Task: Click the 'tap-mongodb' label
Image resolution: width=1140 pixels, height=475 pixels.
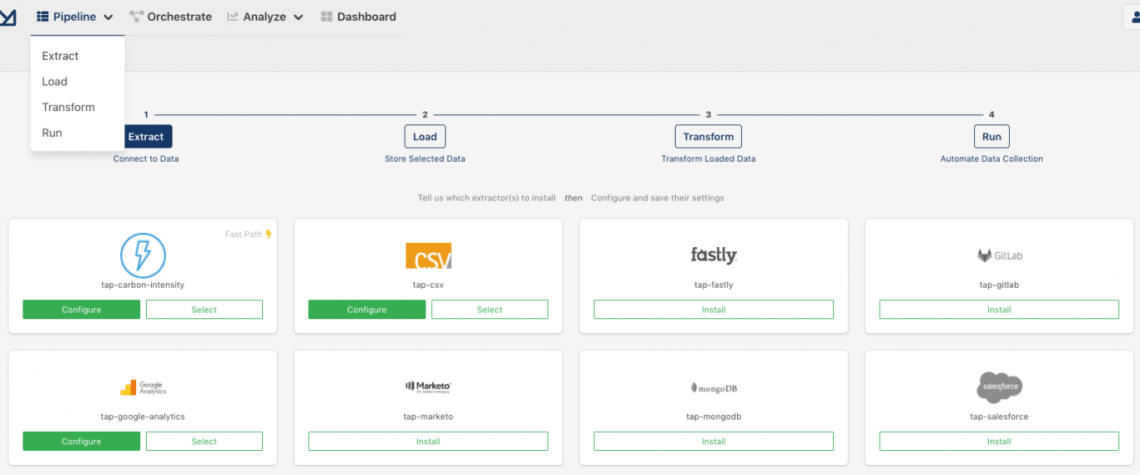Action: (x=714, y=417)
